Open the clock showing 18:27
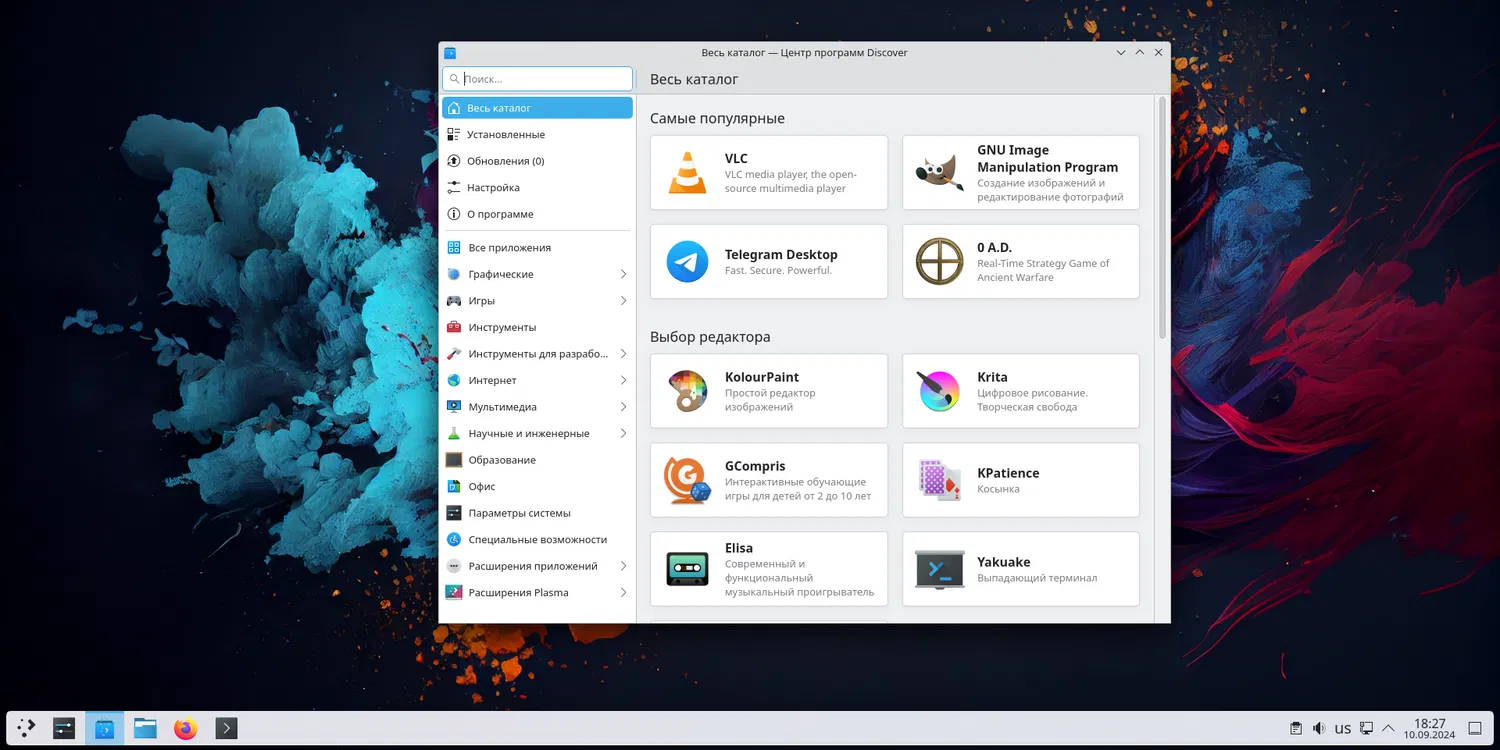The image size is (1500, 750). click(x=1430, y=728)
